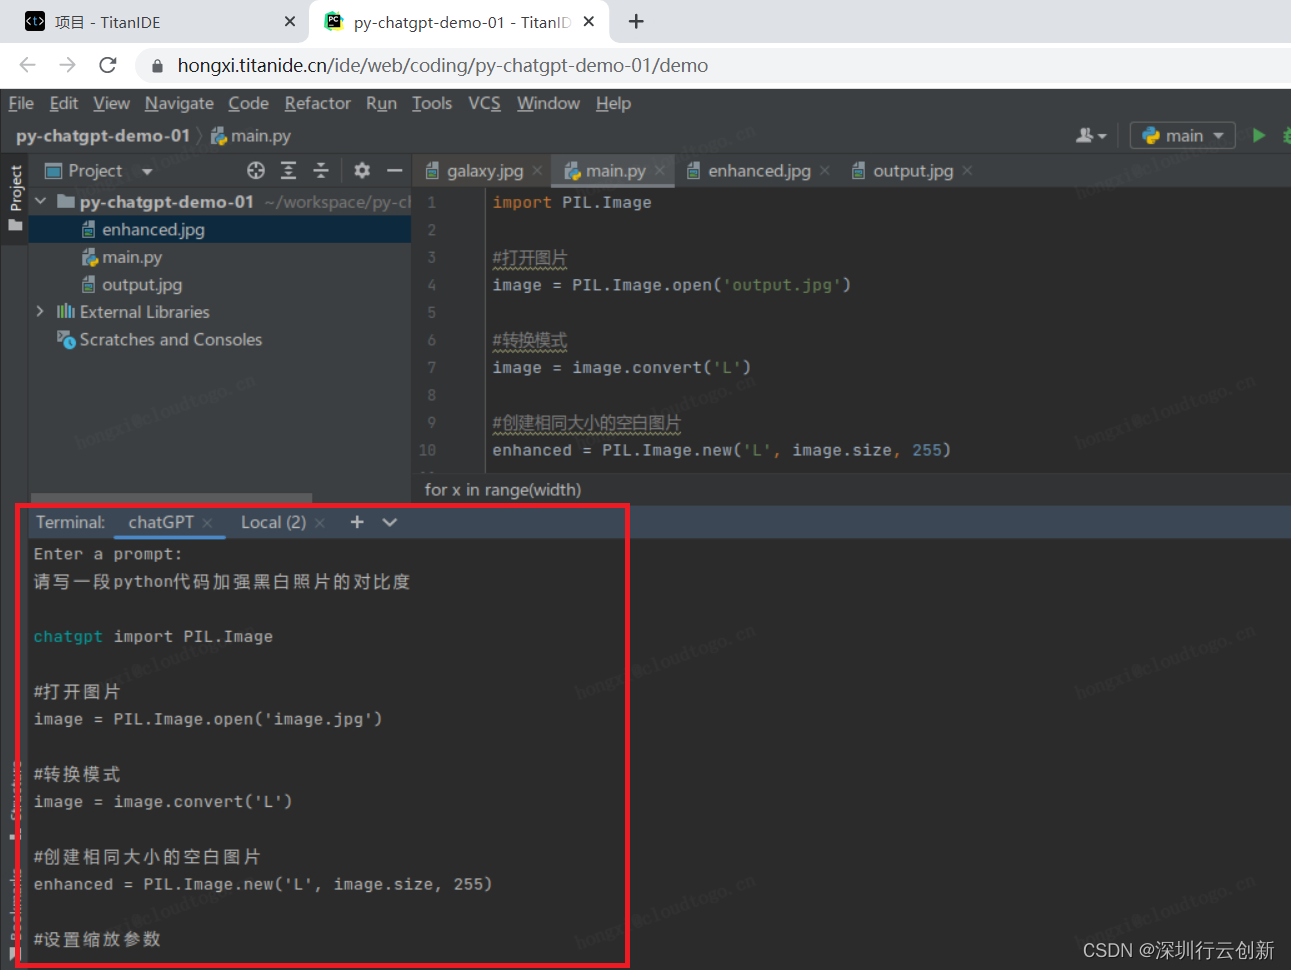Image resolution: width=1291 pixels, height=970 pixels.
Task: Open the Tools menu
Action: click(432, 103)
